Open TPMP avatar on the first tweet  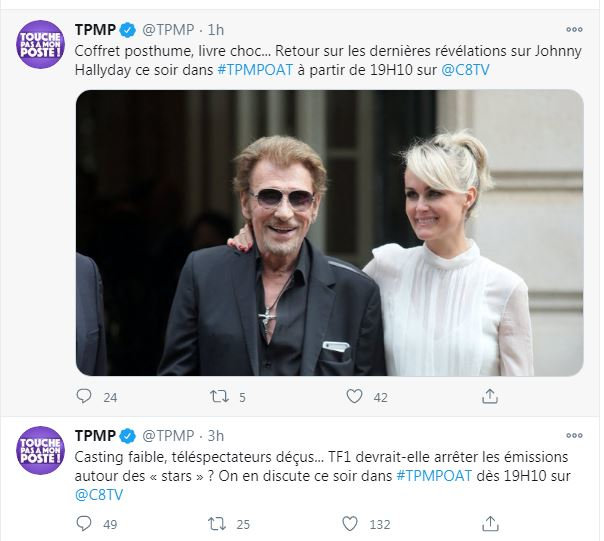40,44
